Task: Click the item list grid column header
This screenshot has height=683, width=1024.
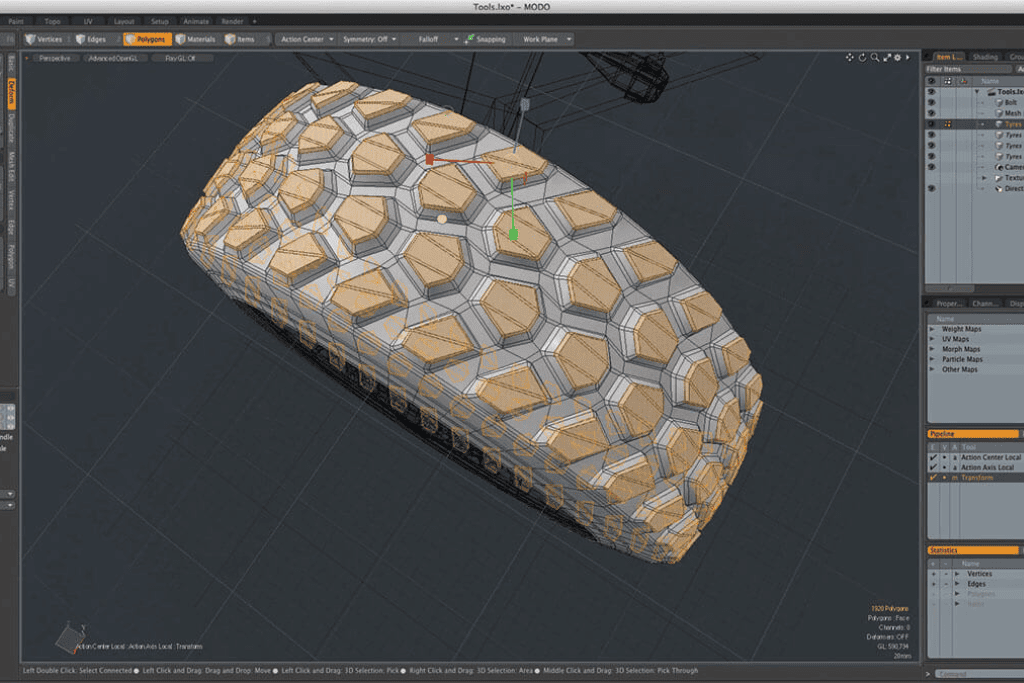Action: click(947, 81)
